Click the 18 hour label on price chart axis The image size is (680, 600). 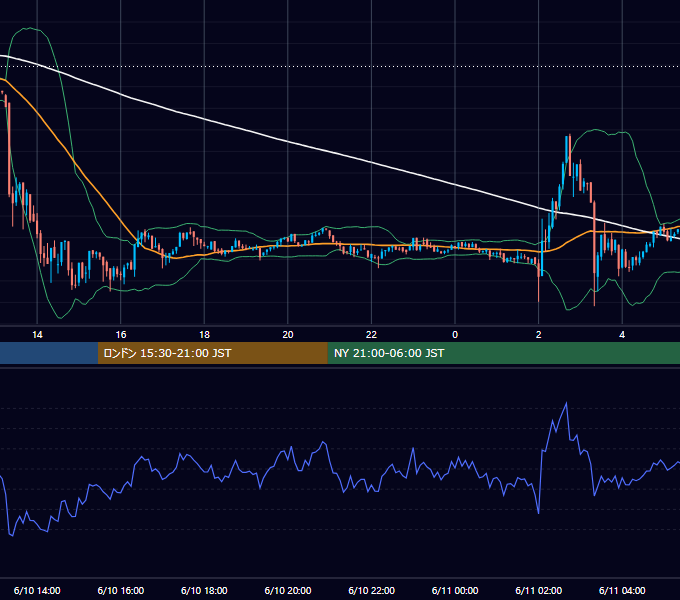click(204, 335)
